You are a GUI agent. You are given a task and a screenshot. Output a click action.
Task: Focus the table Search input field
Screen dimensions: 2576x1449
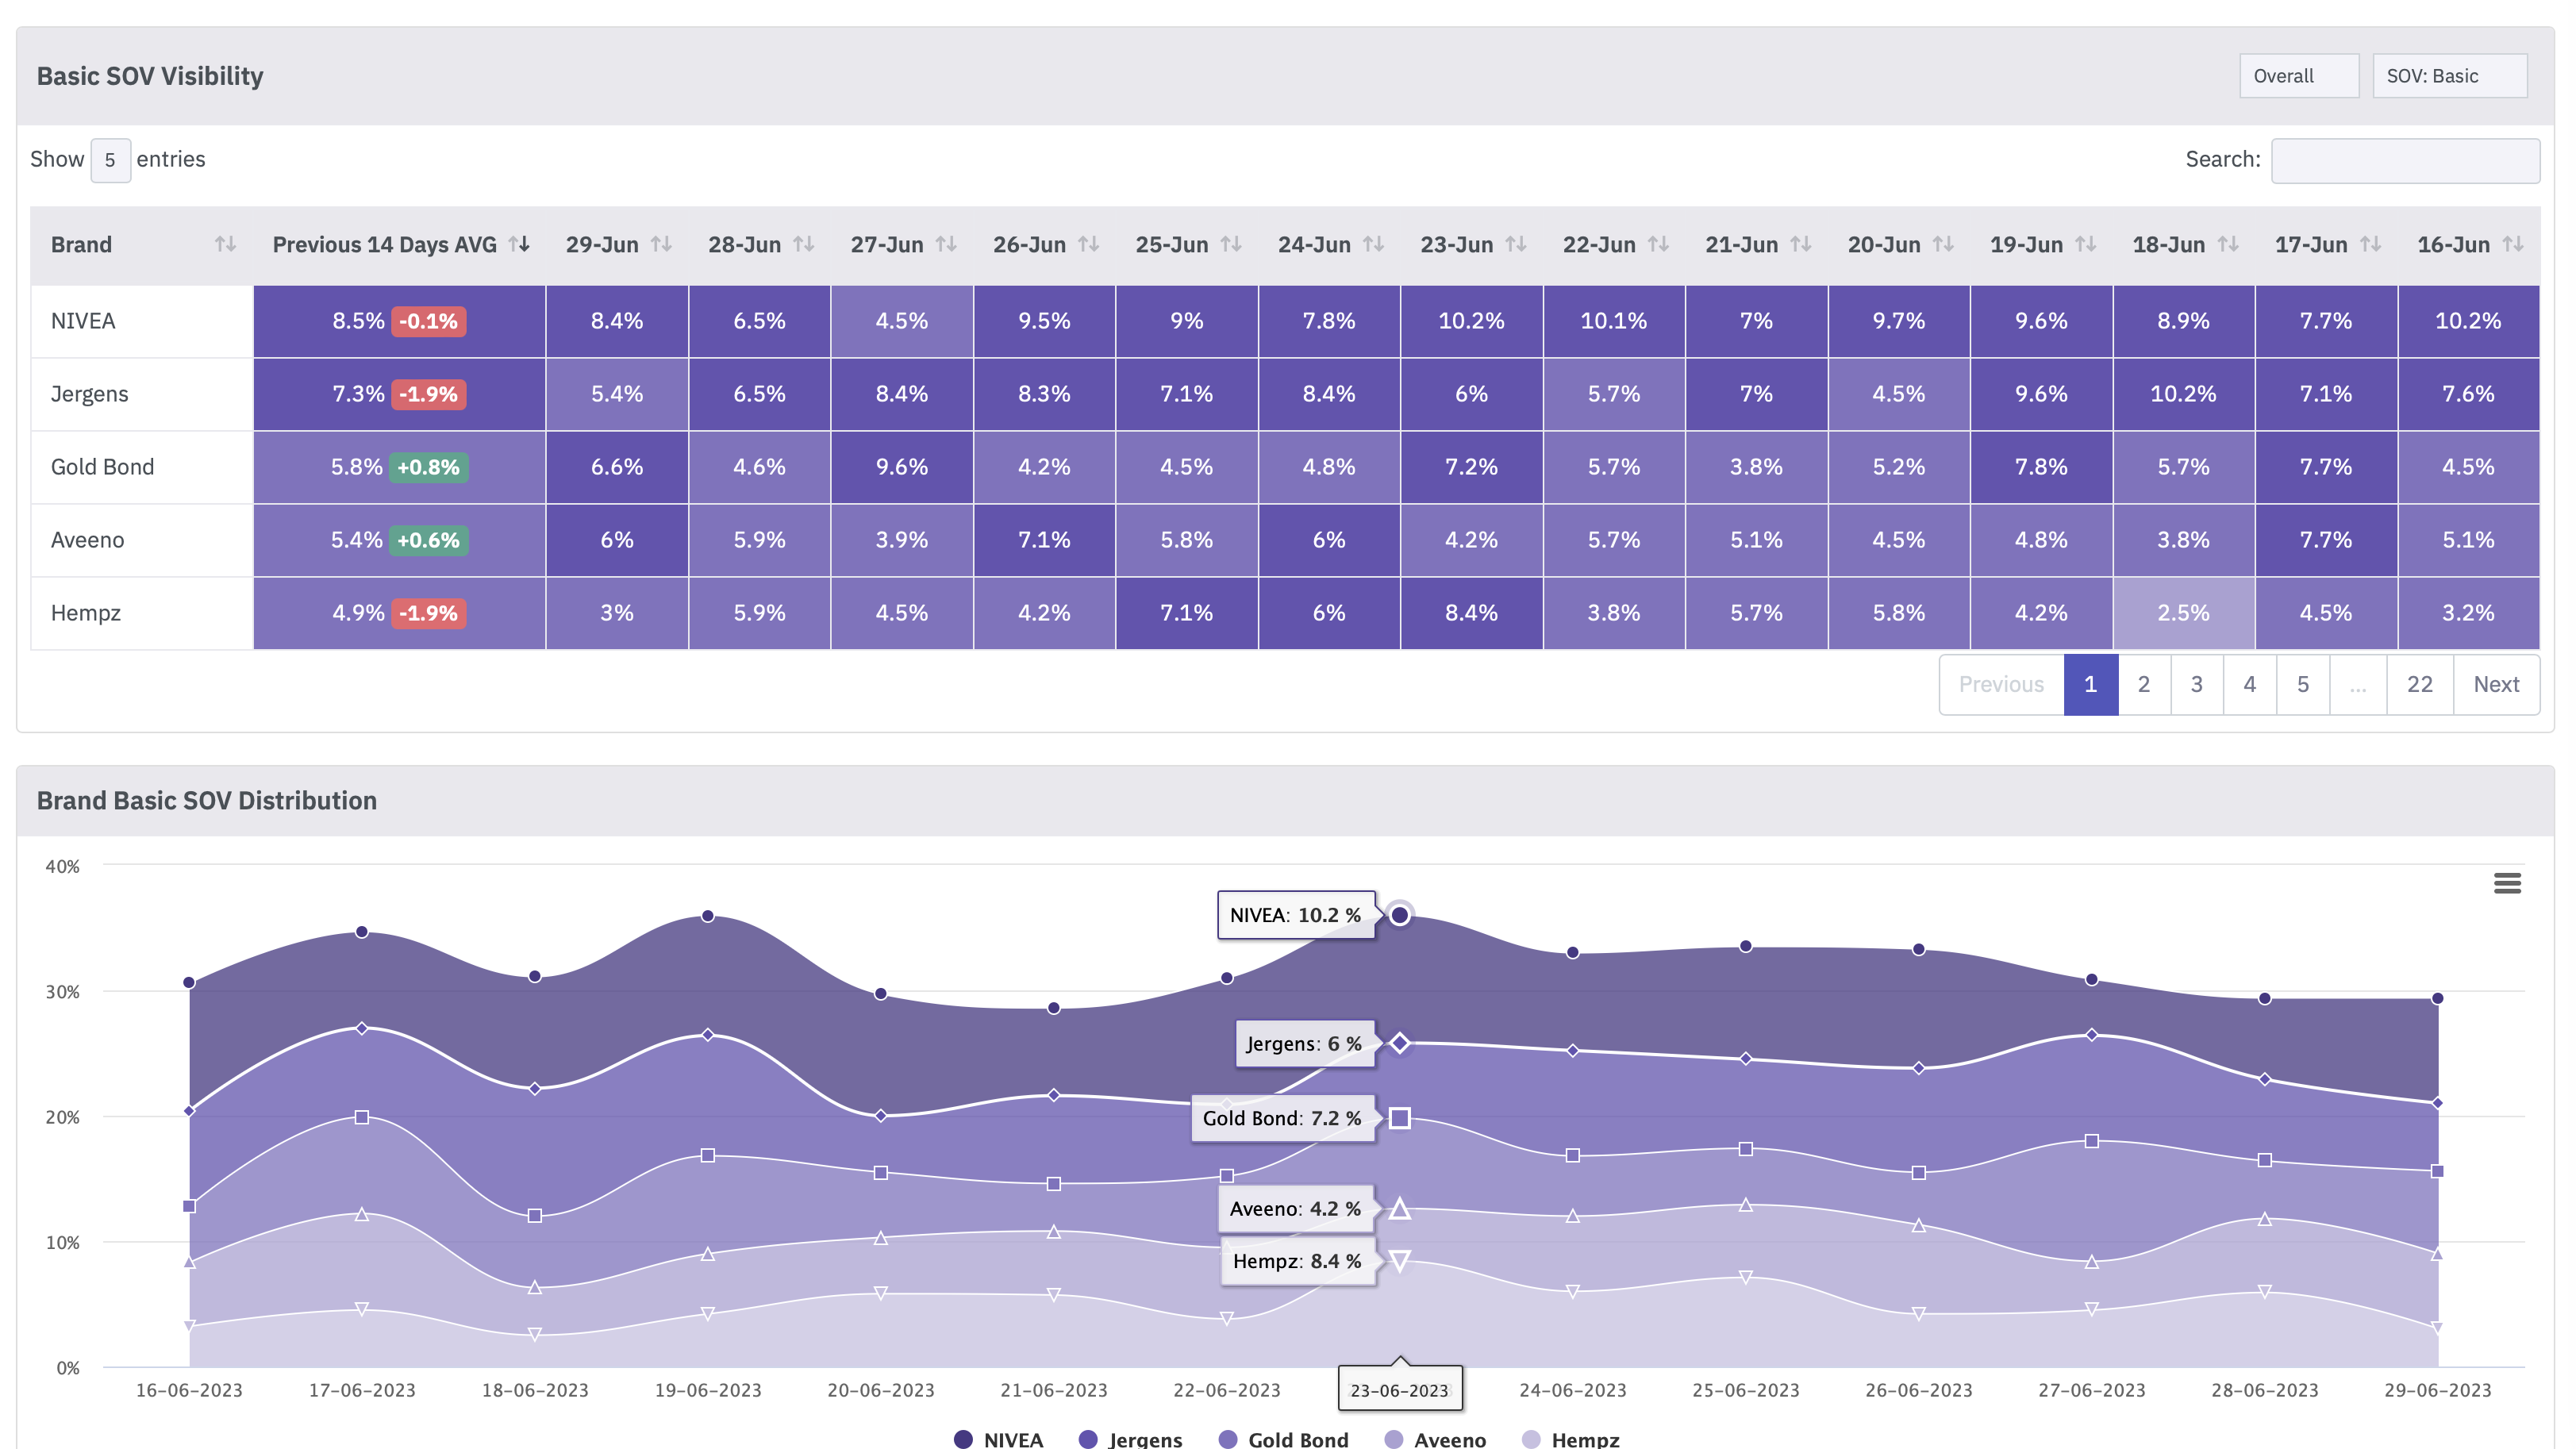pyautogui.click(x=2405, y=160)
